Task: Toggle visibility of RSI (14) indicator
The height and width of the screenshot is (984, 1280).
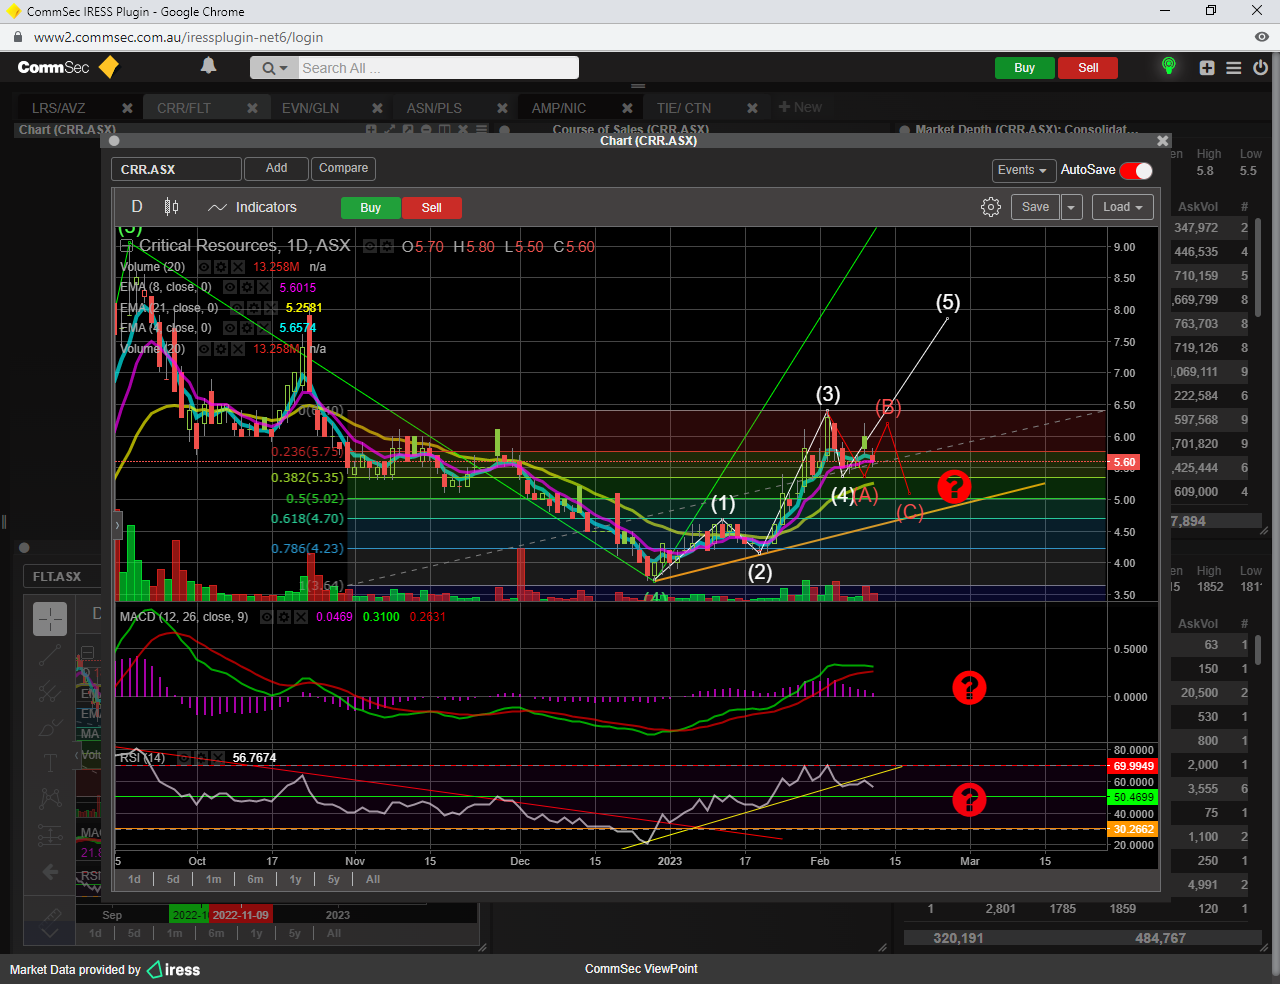Action: pyautogui.click(x=183, y=758)
